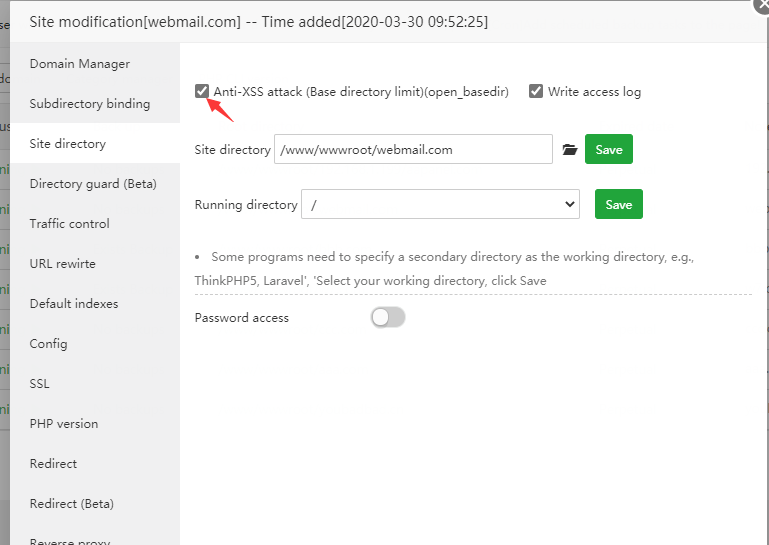Click the Site directory path input field
The image size is (769, 545).
(413, 149)
